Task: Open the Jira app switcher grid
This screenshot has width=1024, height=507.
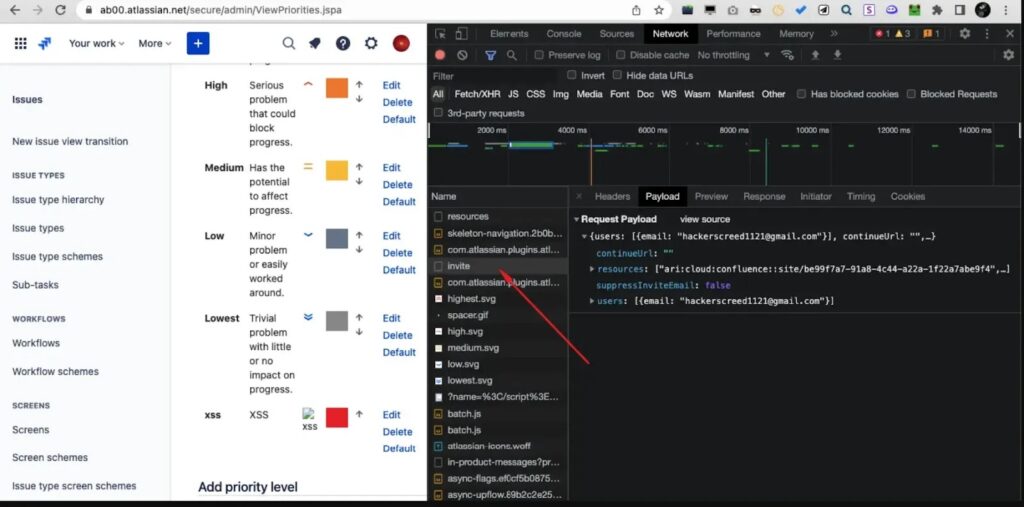Action: tap(20, 44)
